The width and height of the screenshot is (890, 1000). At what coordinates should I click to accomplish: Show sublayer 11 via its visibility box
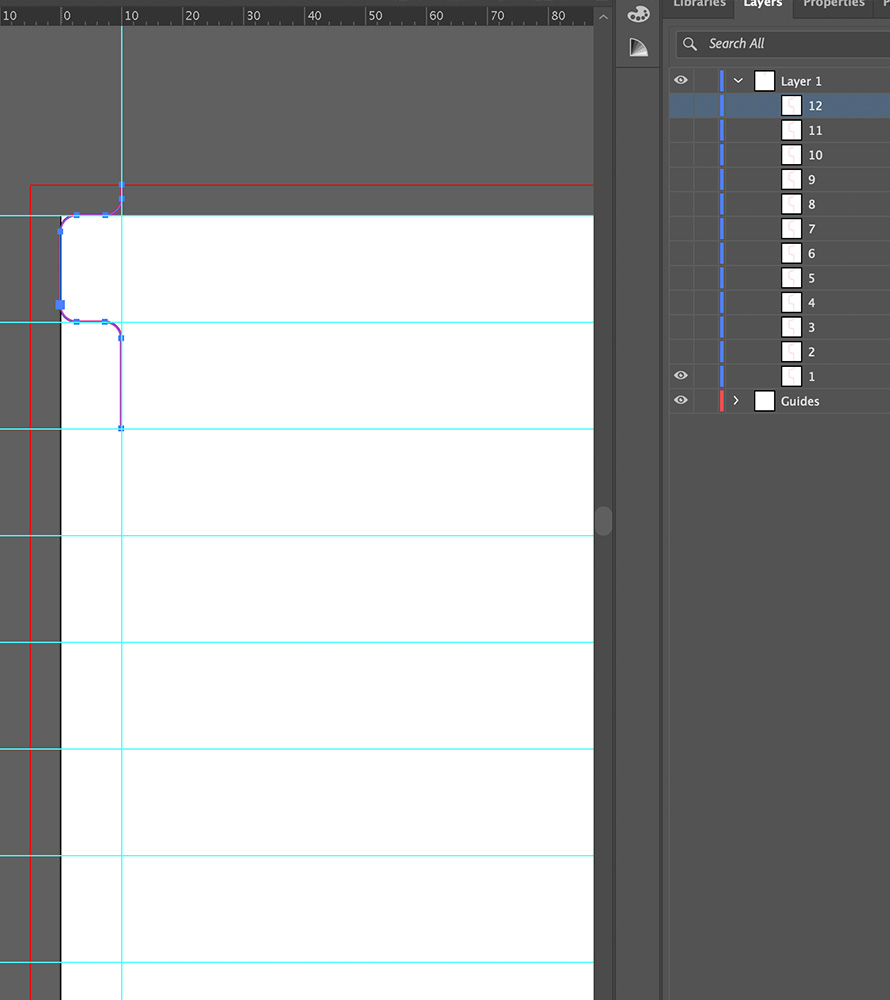681,130
